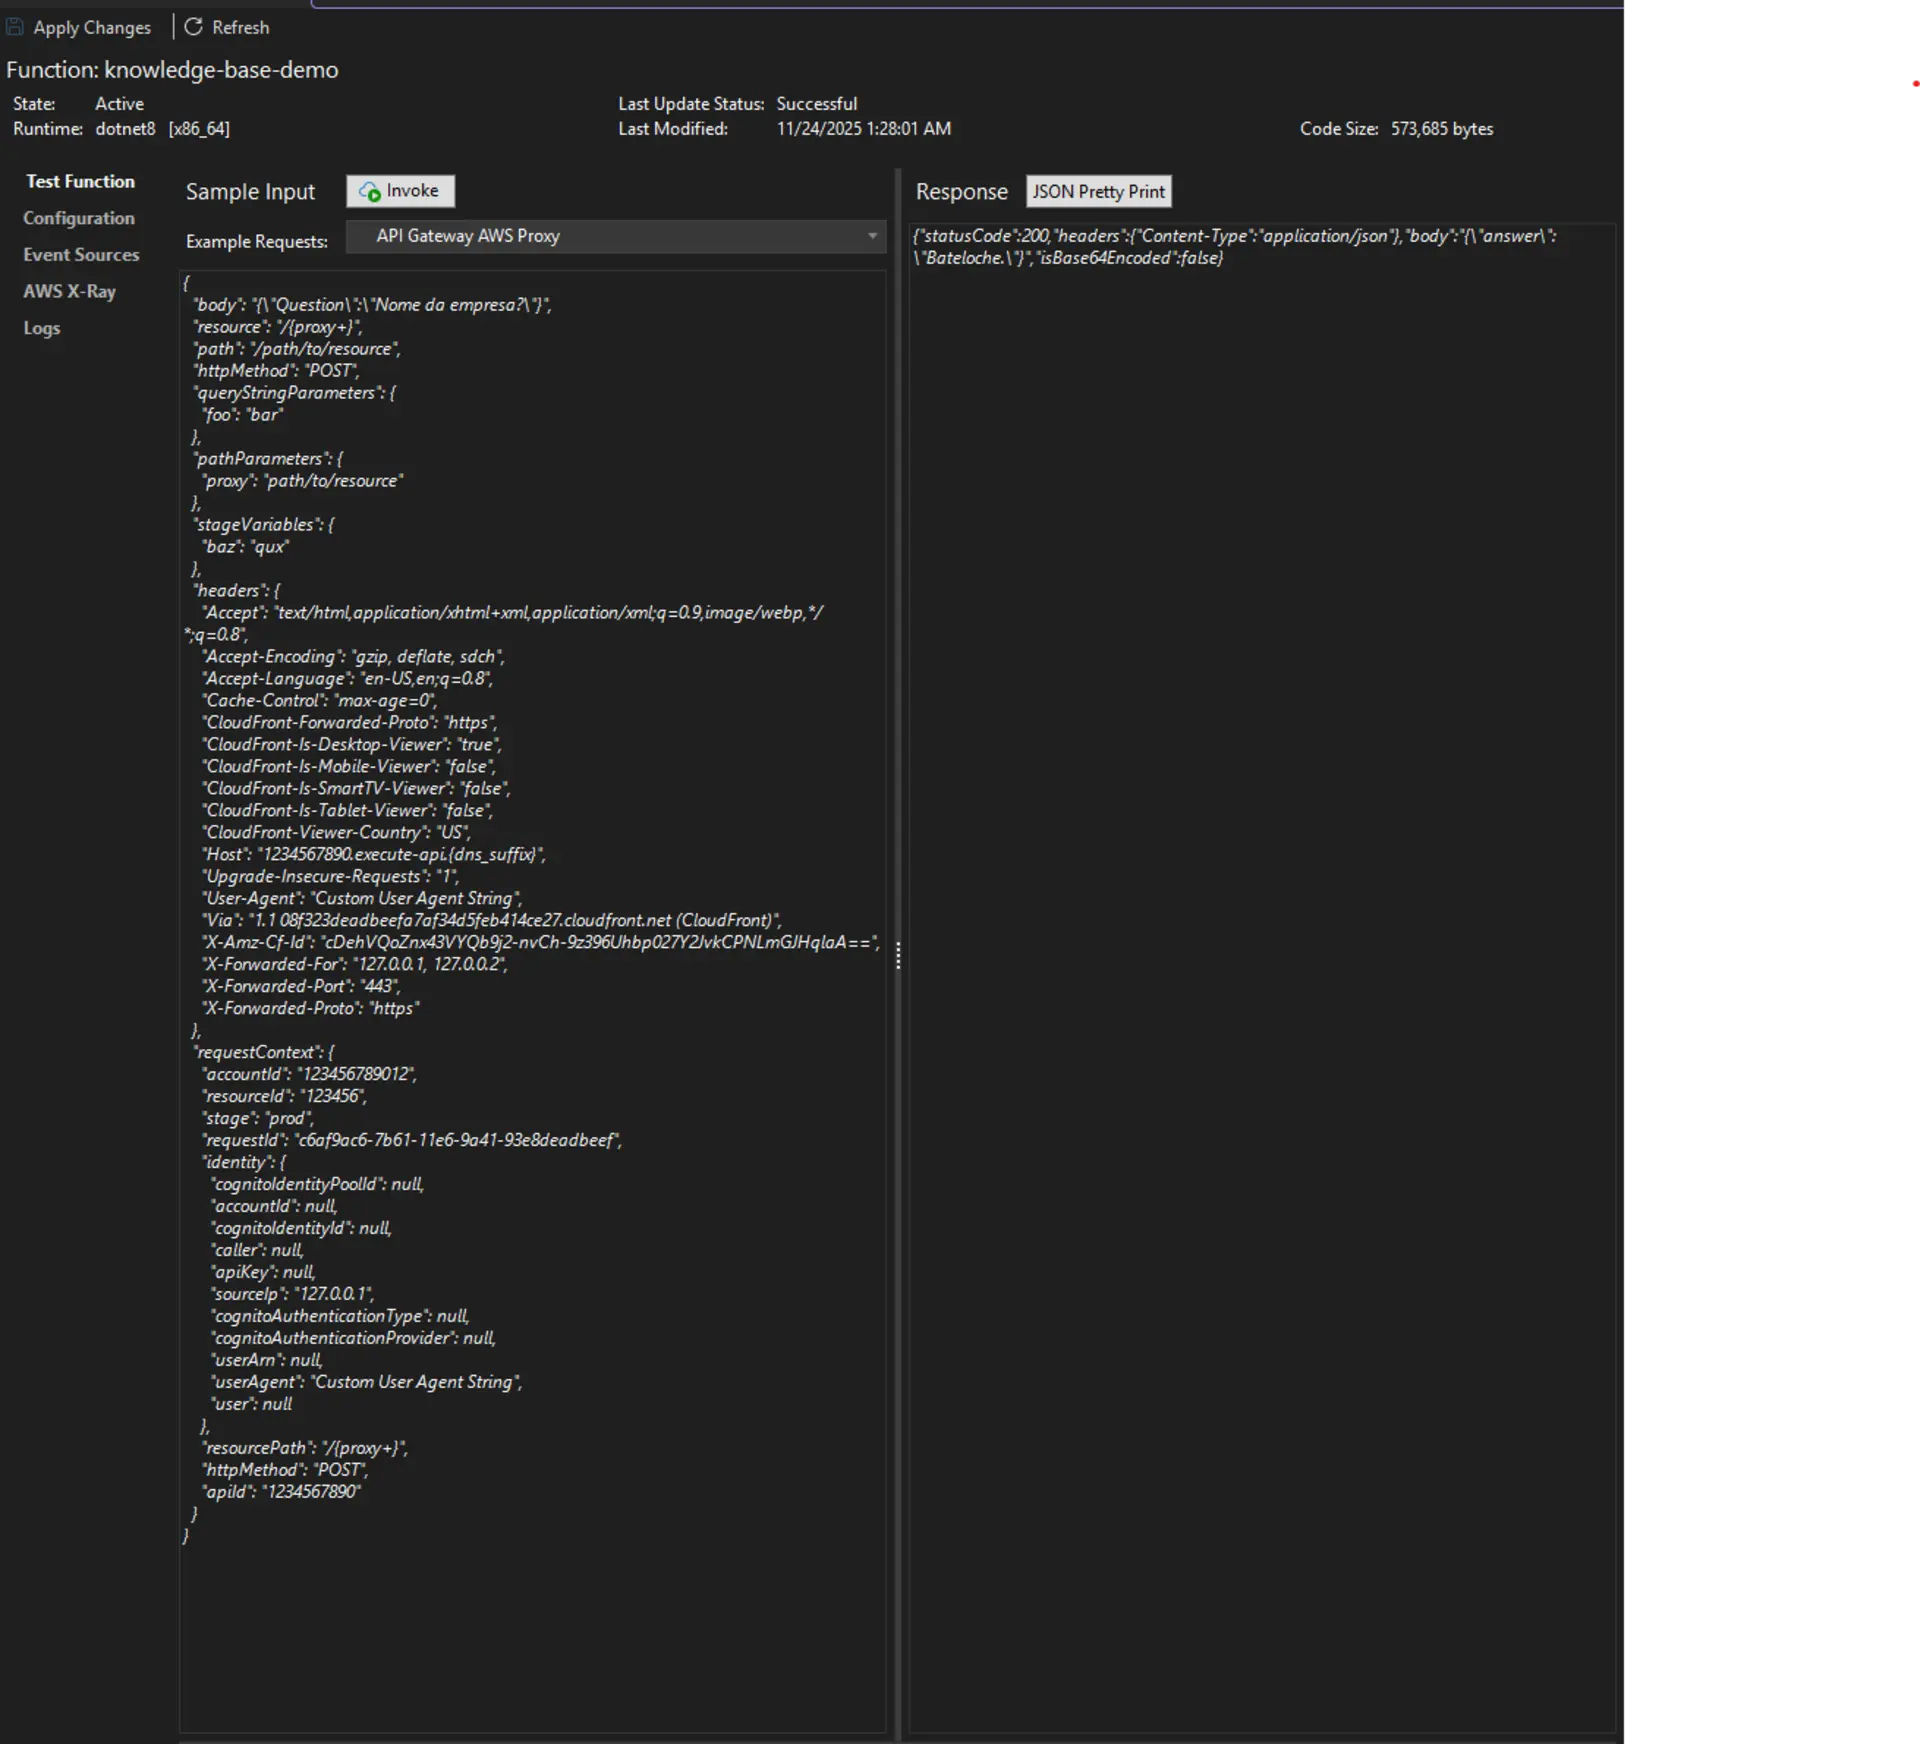
Task: Go to the Event Sources tab
Action: pos(81,255)
